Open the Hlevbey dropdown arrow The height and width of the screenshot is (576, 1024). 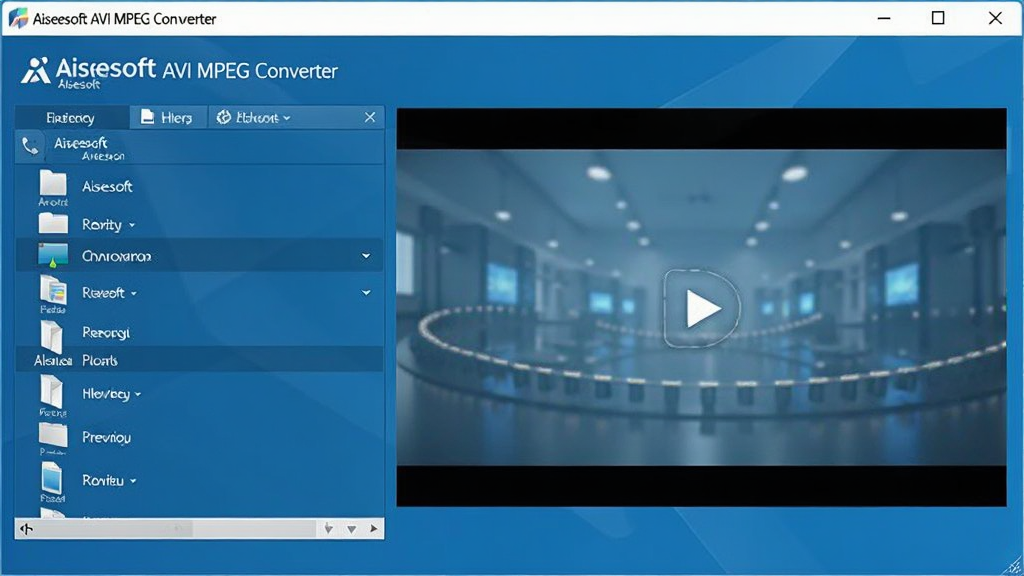[x=138, y=394]
